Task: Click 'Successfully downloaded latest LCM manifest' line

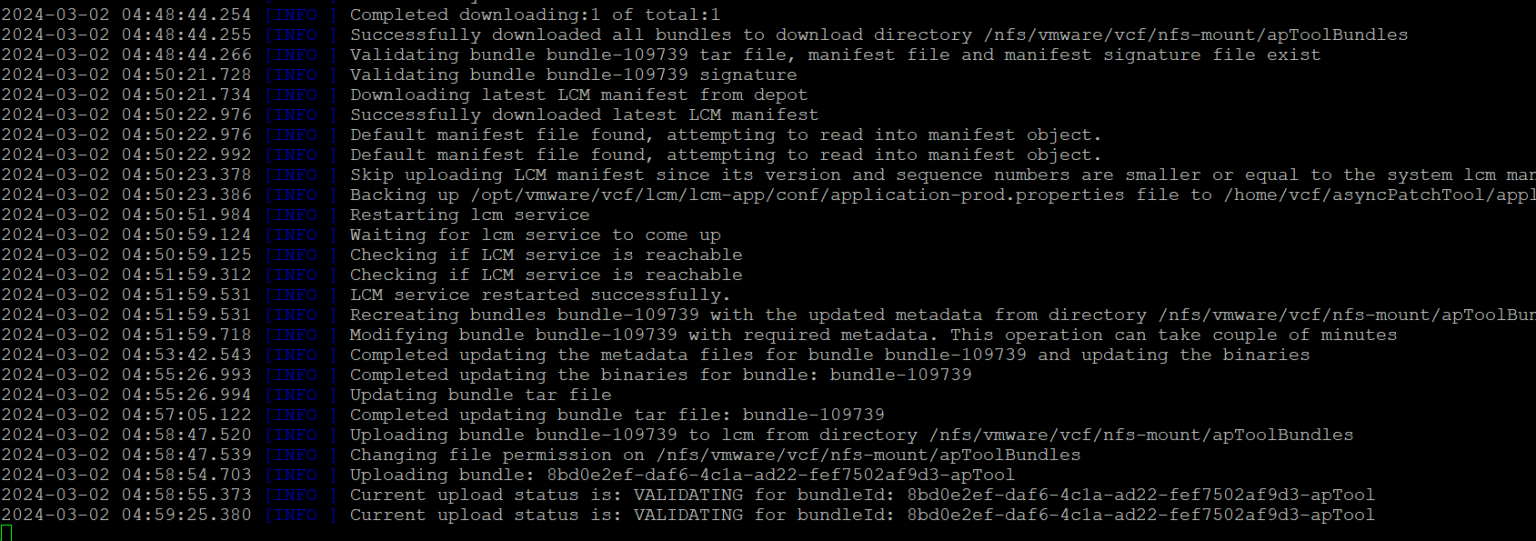Action: [x=584, y=115]
